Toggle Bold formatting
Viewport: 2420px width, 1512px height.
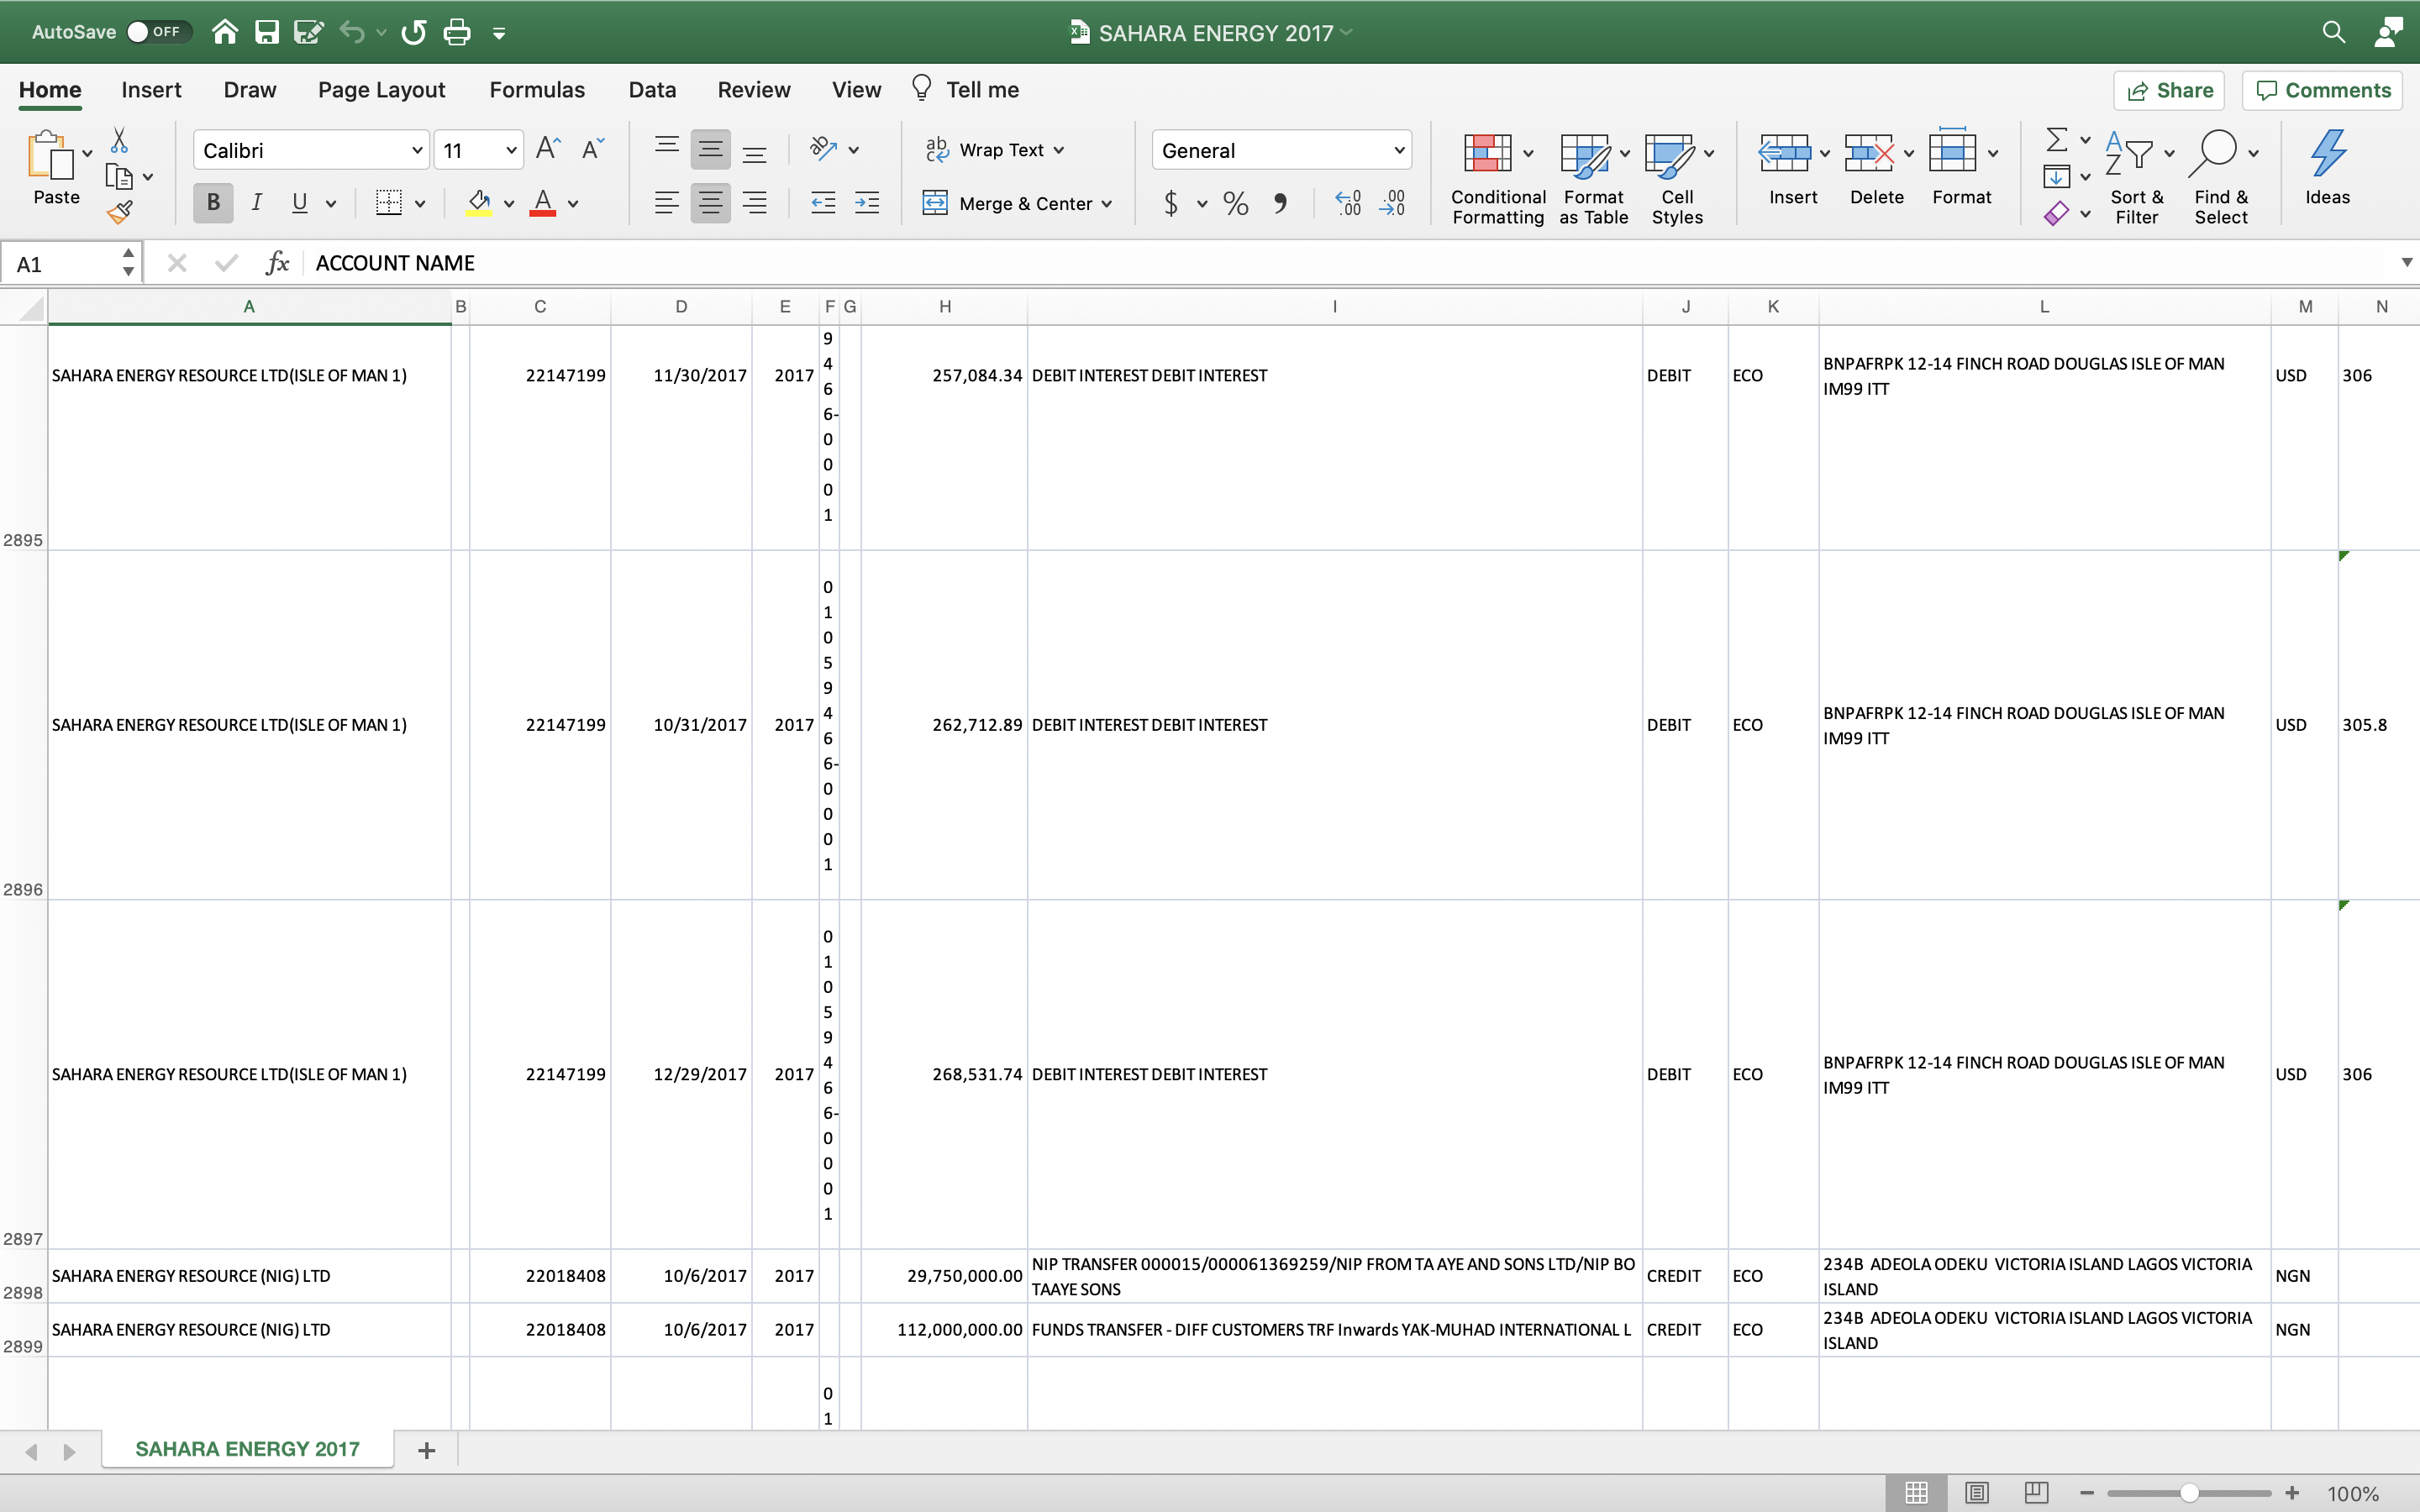pyautogui.click(x=213, y=203)
